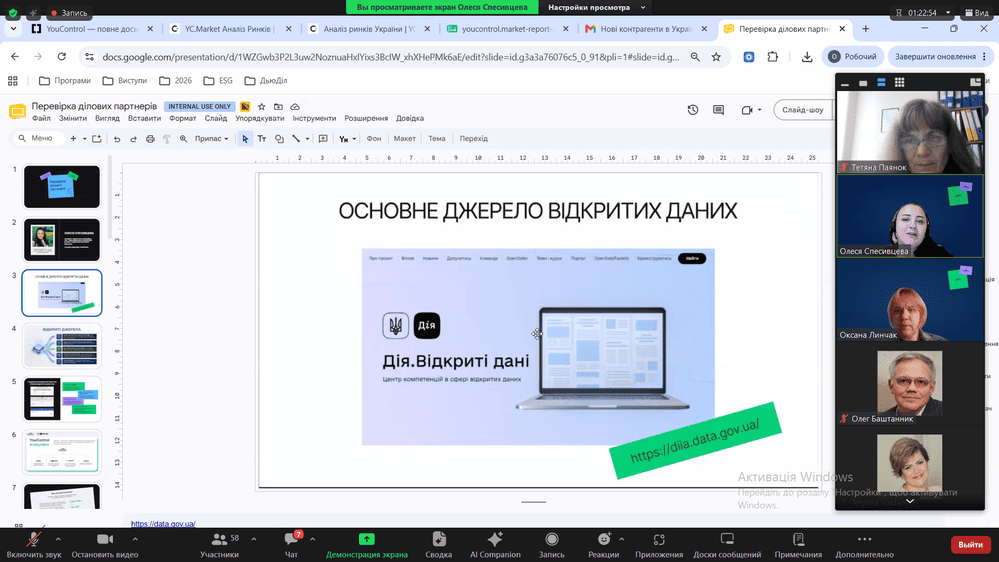Open the Упорядкувати menu
The image size is (999, 562).
[x=260, y=118]
